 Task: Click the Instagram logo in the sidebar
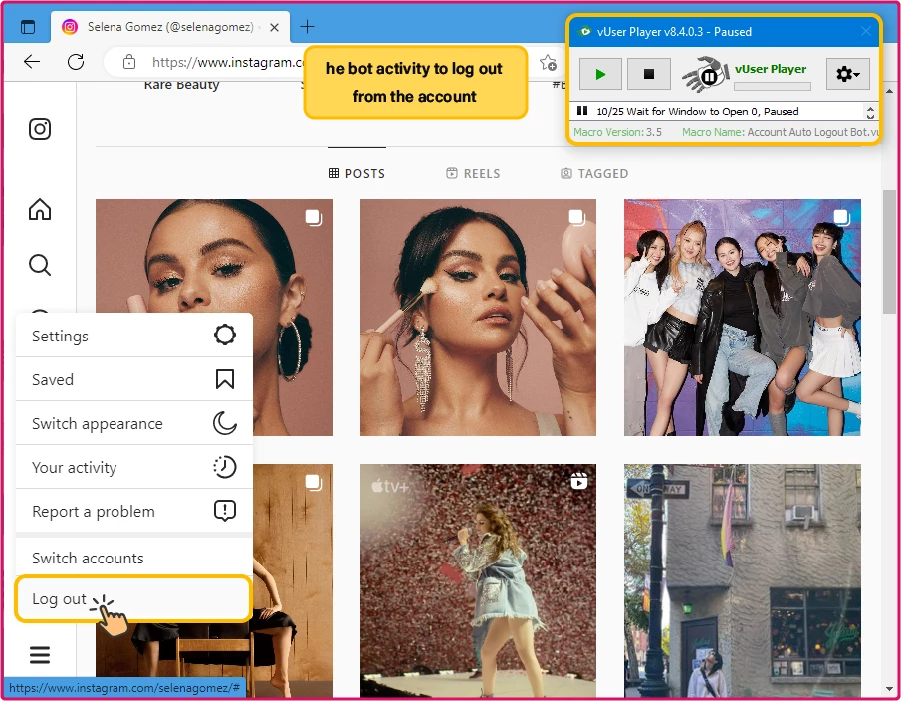coord(40,129)
